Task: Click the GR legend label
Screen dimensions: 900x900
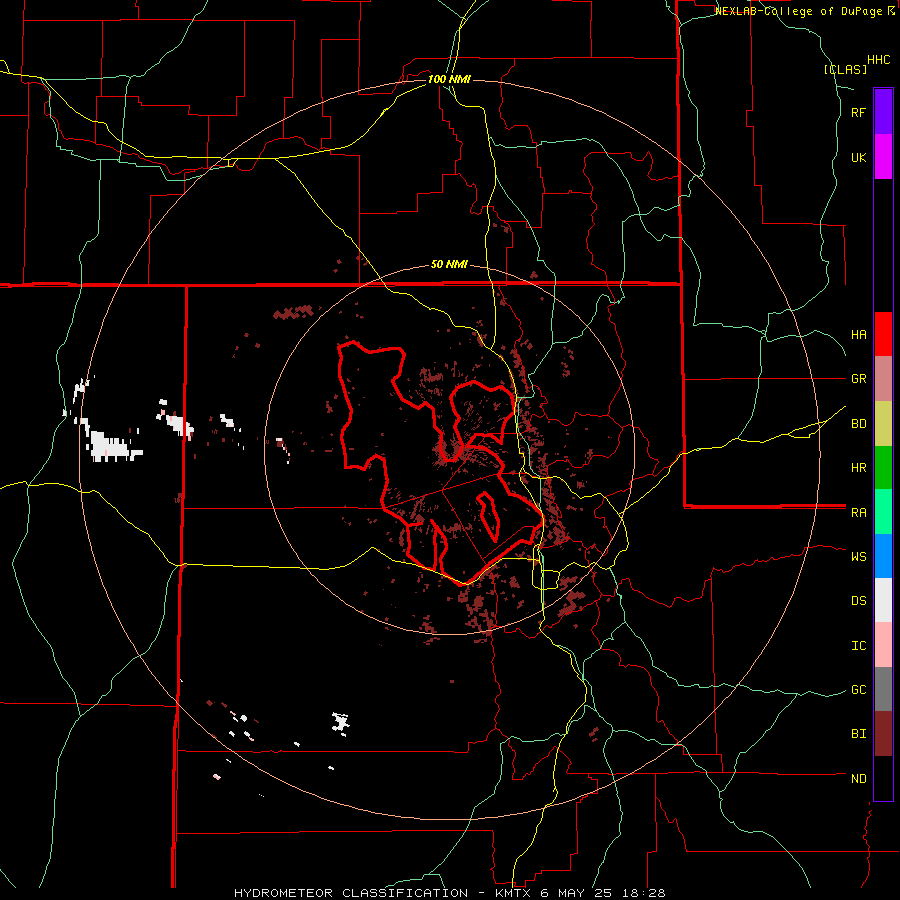Action: (x=858, y=379)
